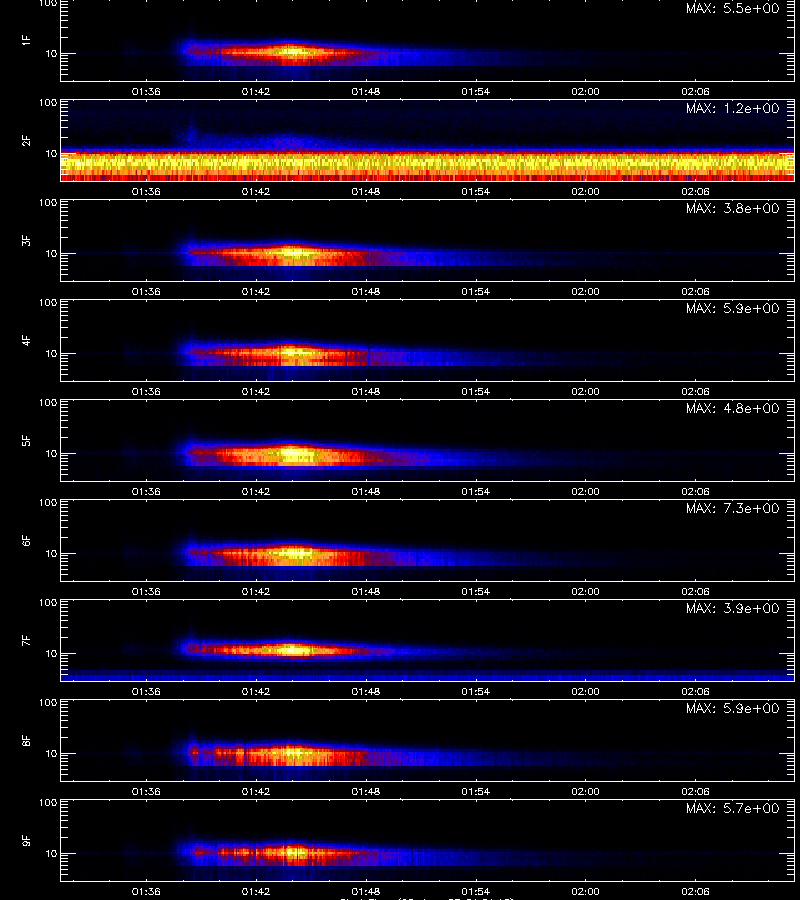
Task: Click the 1F panel label
Action: (x=26, y=40)
